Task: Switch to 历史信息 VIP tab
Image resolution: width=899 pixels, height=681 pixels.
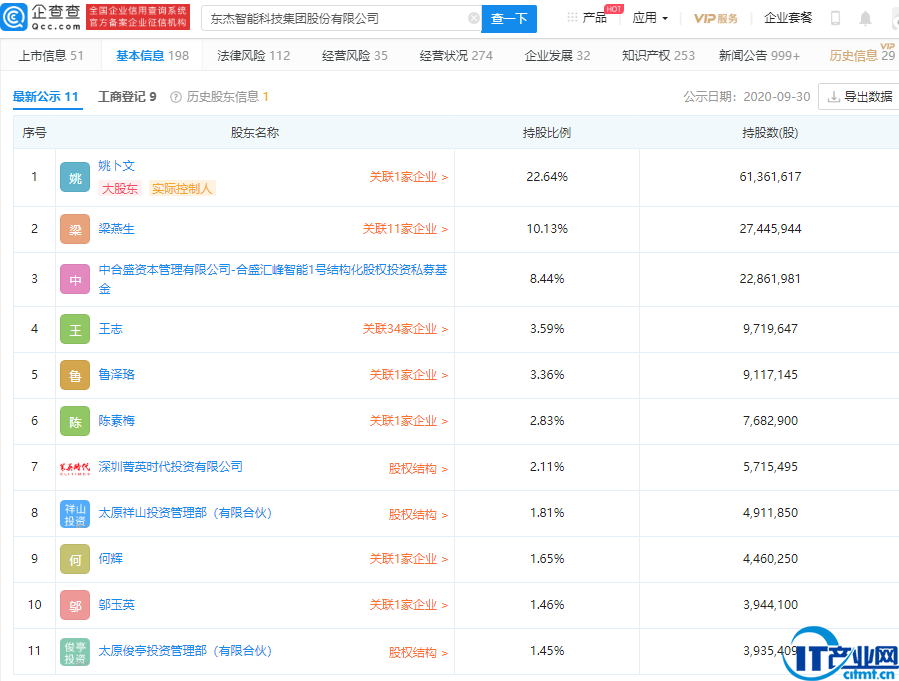Action: pyautogui.click(x=862, y=54)
